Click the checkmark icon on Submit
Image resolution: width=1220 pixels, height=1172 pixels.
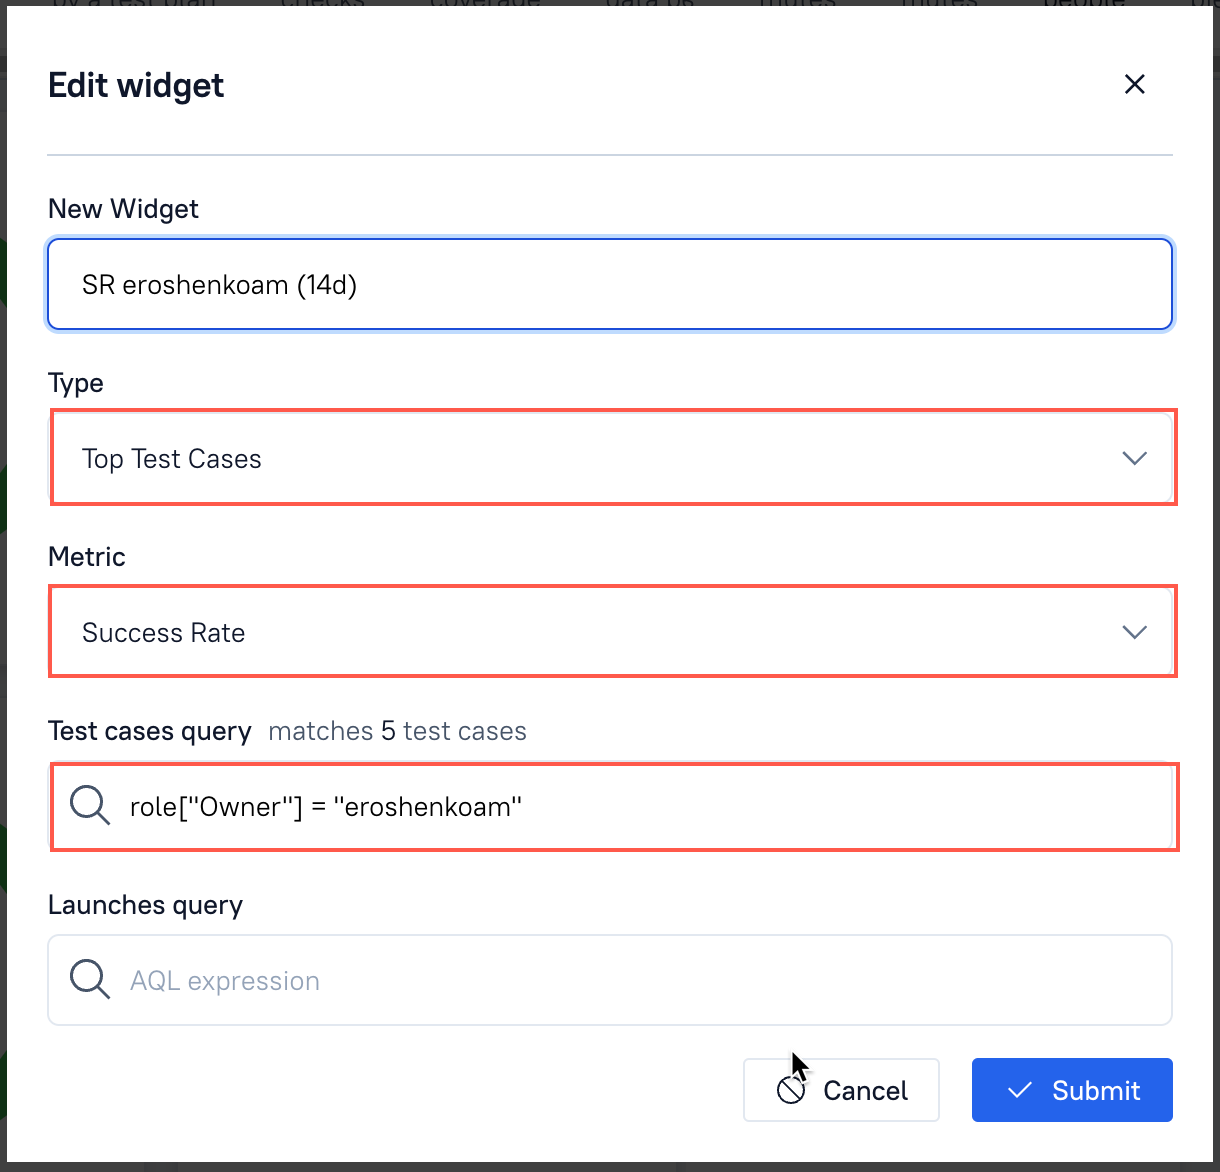tap(1019, 1090)
